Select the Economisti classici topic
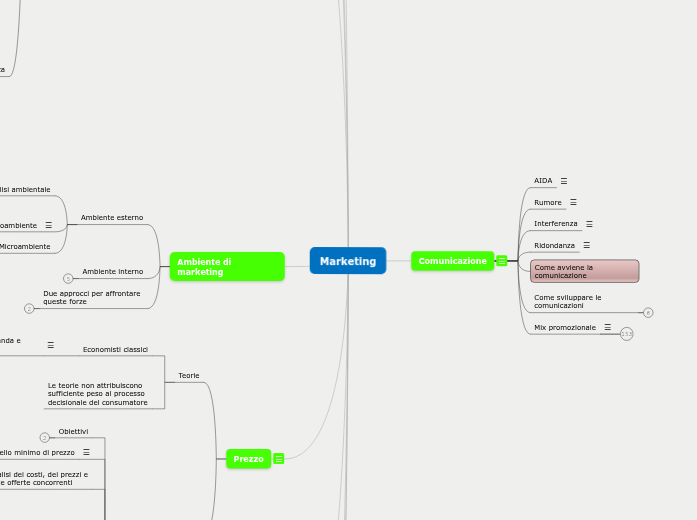Viewport: 697px width, 520px height. [115, 349]
